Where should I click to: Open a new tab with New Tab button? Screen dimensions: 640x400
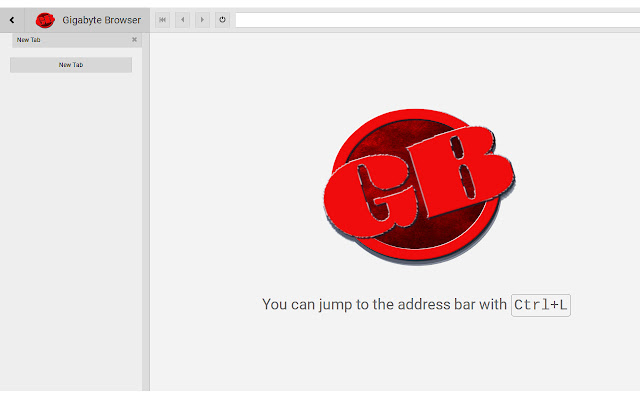pyautogui.click(x=71, y=65)
